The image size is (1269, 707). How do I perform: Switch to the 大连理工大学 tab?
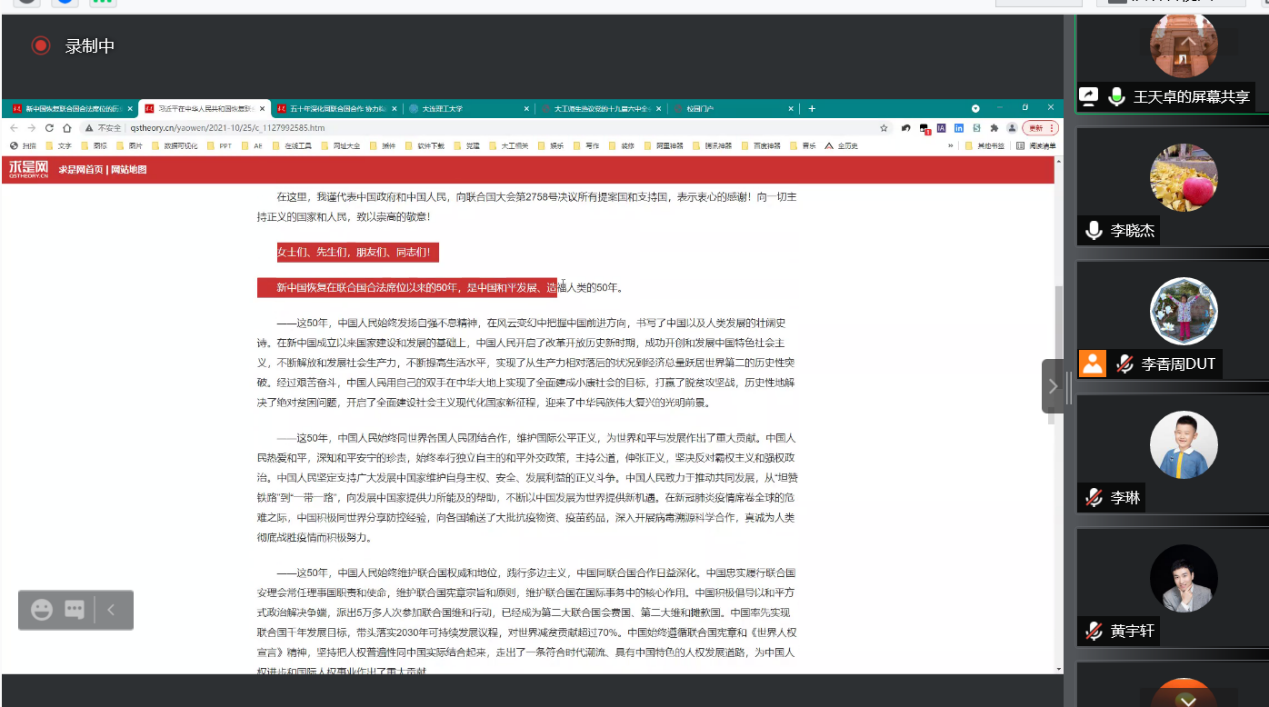click(x=469, y=108)
